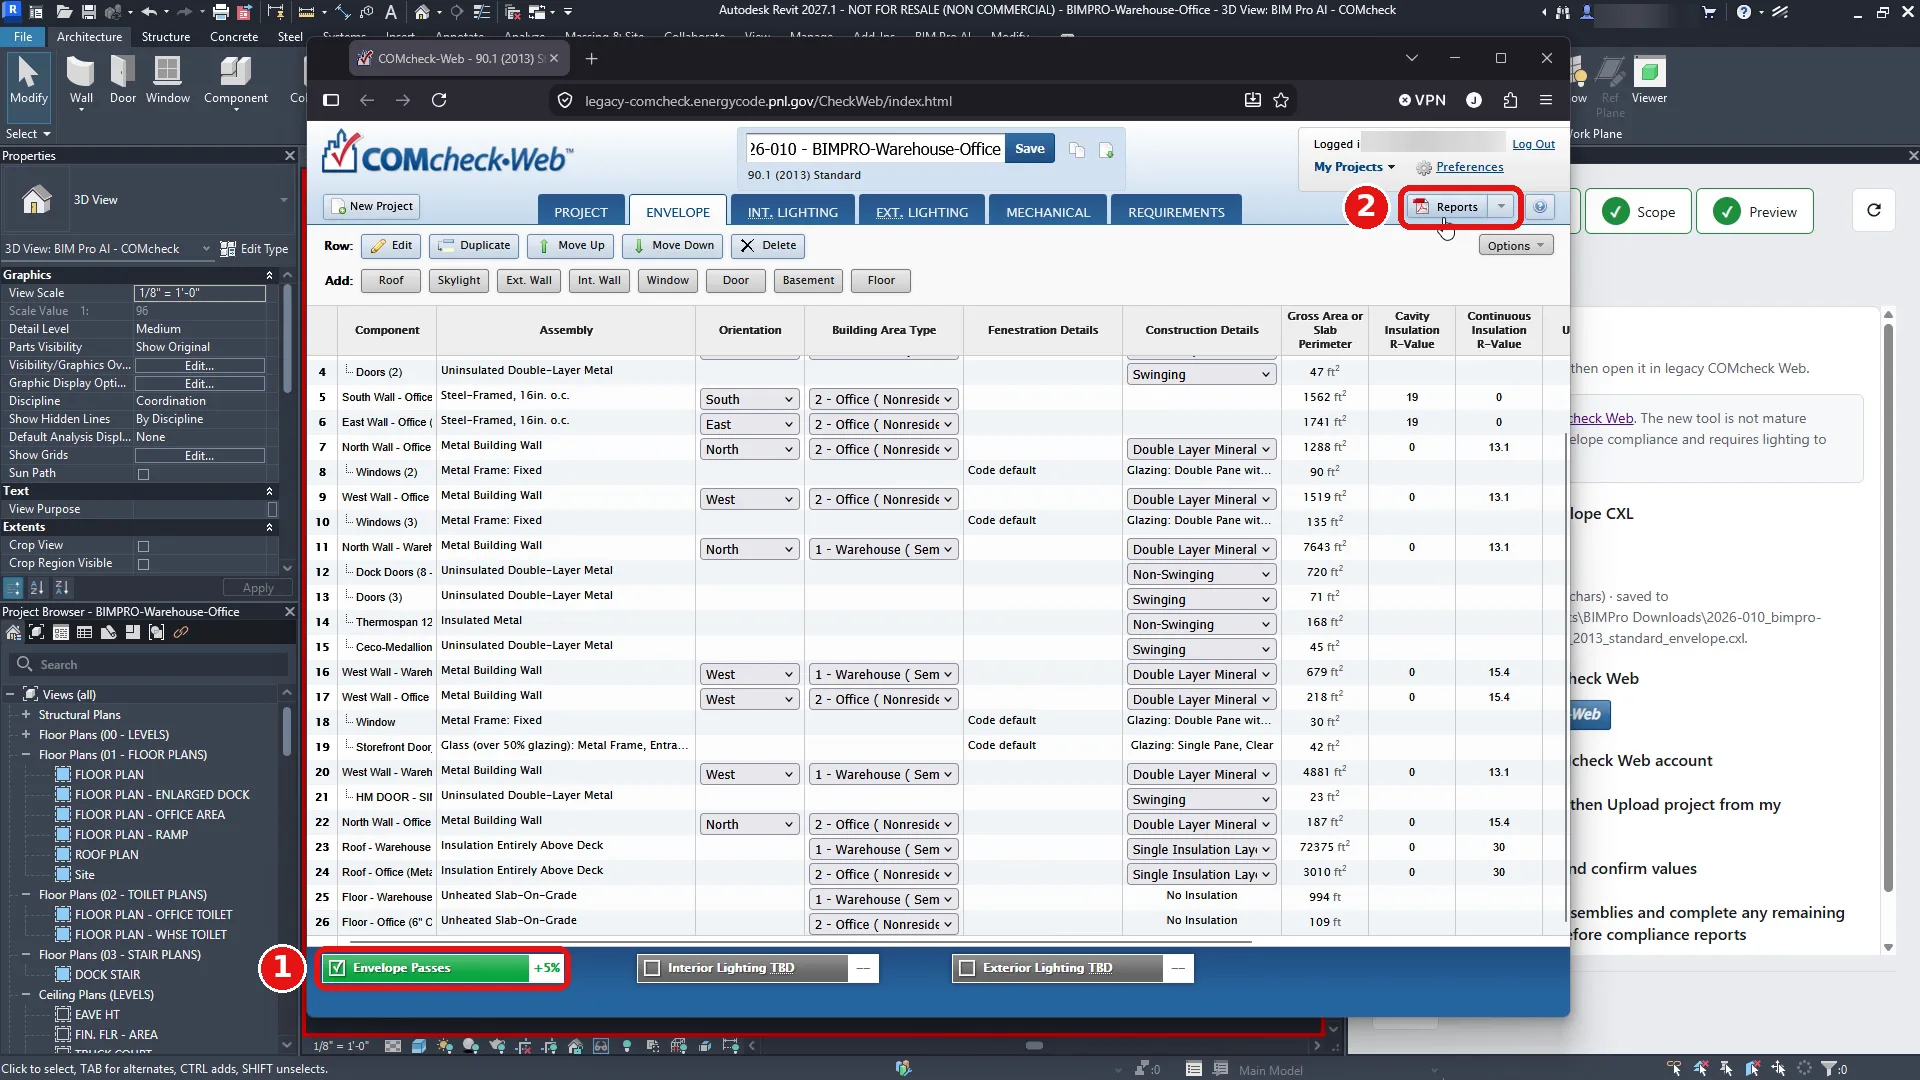Screen dimensions: 1920x1080
Task: Enable the Crop View checkbox
Action: click(x=143, y=546)
